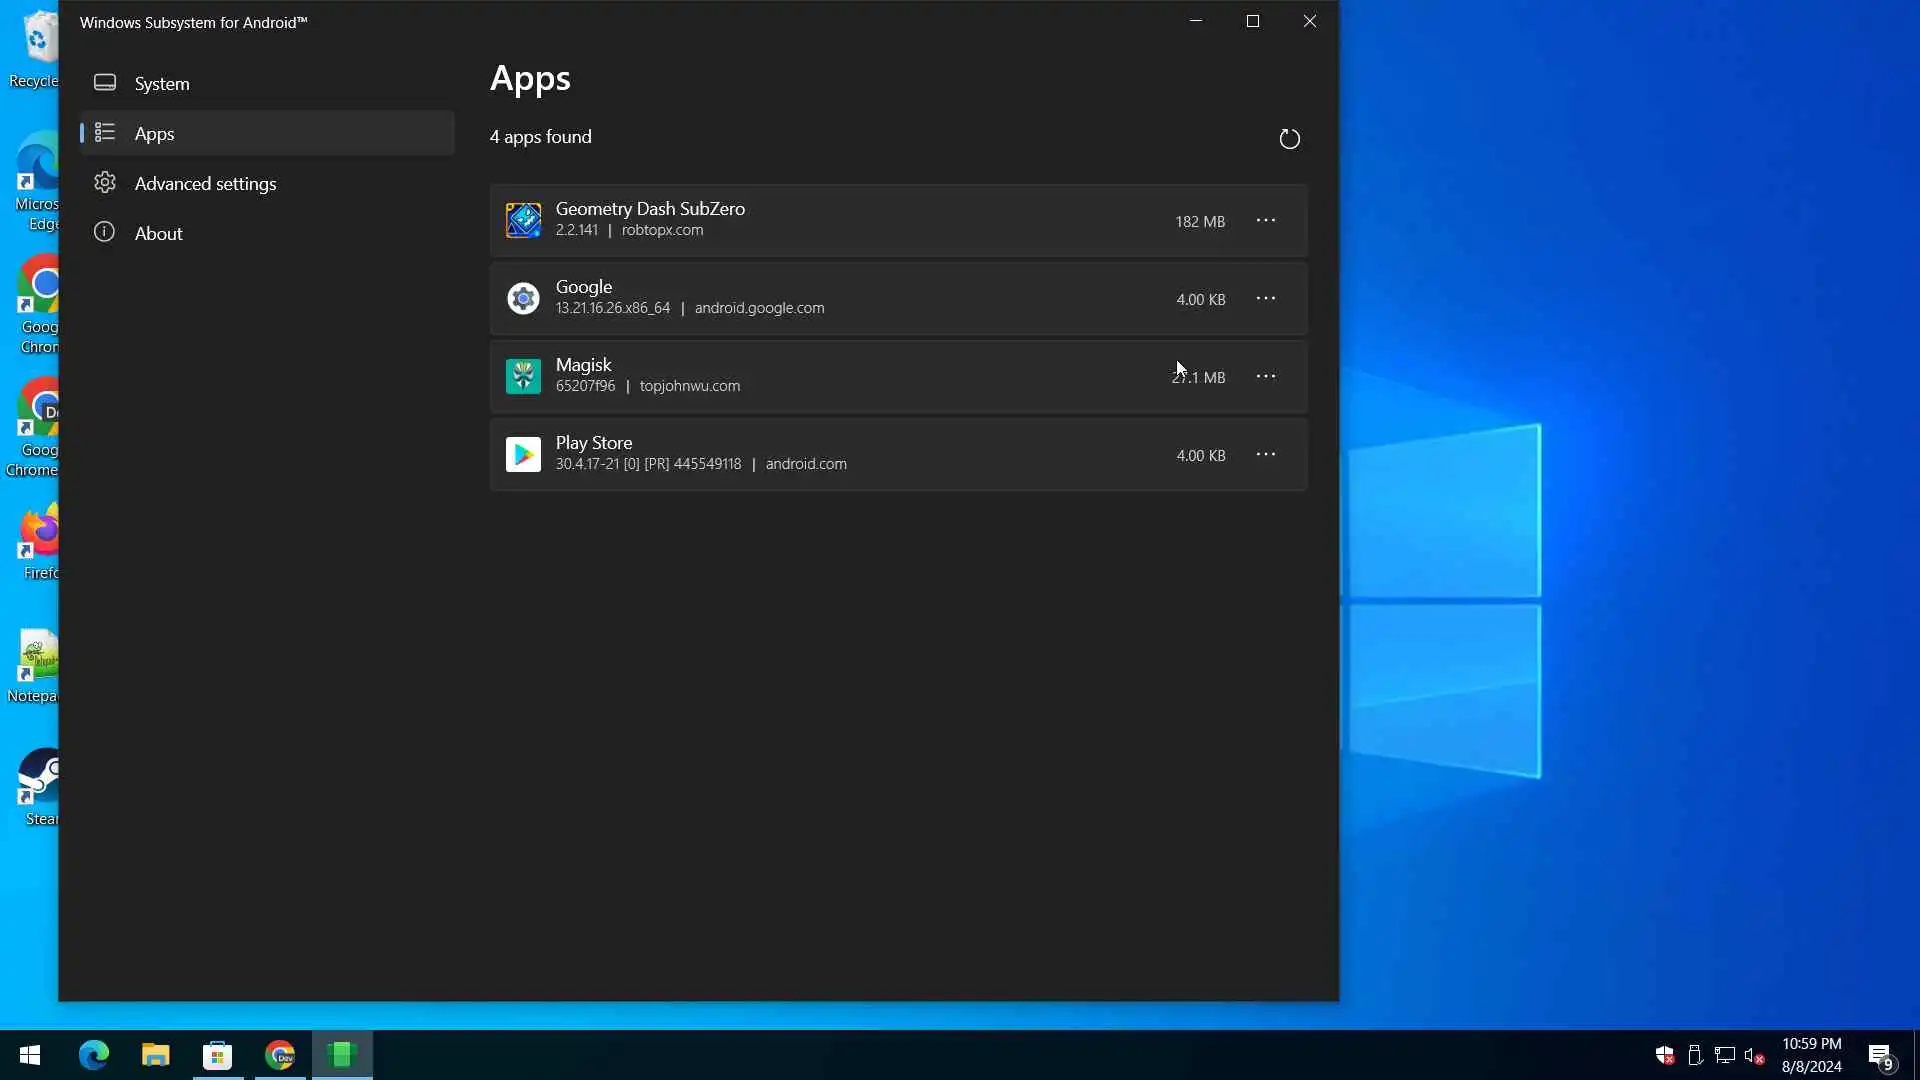
Task: Open File Explorer from the taskbar
Action: [155, 1055]
